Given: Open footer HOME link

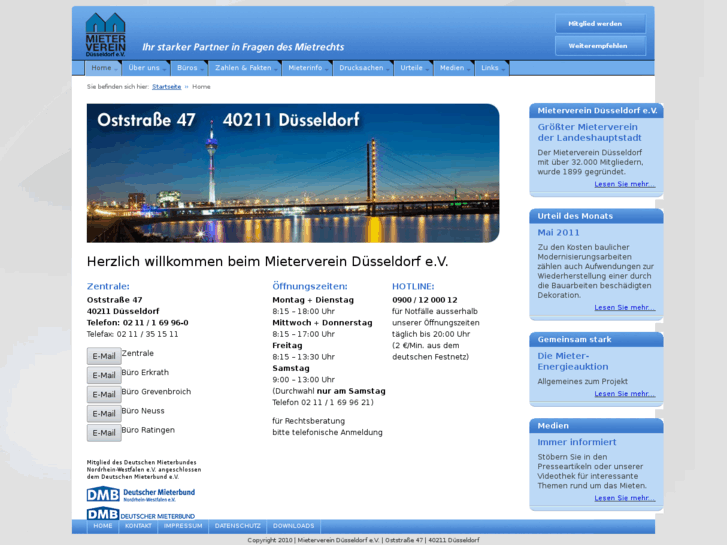Looking at the screenshot, I should click(x=103, y=526).
